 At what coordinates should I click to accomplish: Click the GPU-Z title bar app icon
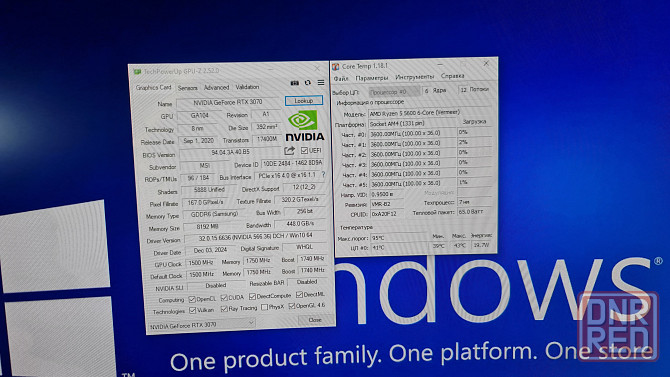(137, 72)
